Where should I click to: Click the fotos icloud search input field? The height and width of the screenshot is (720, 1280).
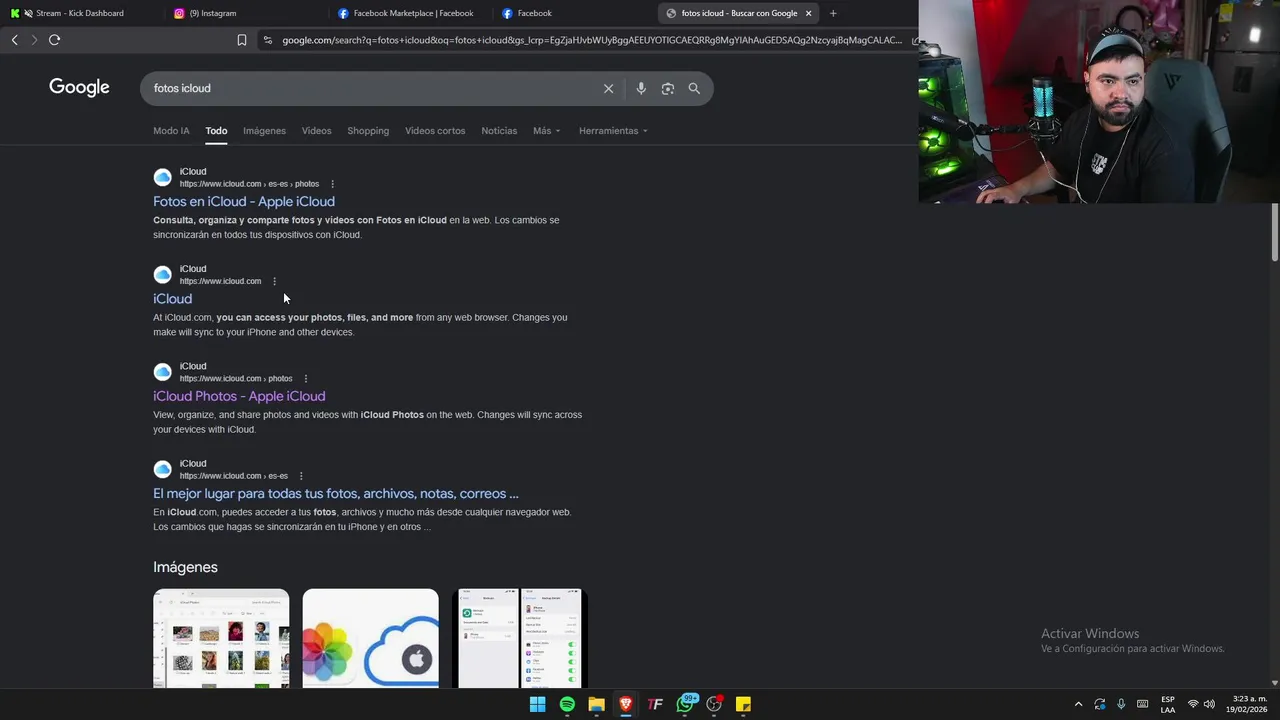370,88
